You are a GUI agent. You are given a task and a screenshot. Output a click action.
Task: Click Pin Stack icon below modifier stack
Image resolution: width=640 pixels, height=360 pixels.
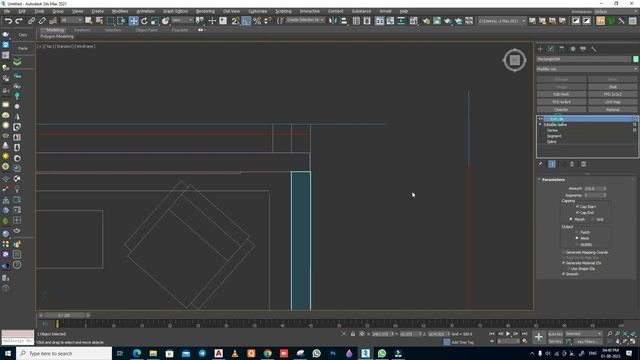(x=541, y=164)
